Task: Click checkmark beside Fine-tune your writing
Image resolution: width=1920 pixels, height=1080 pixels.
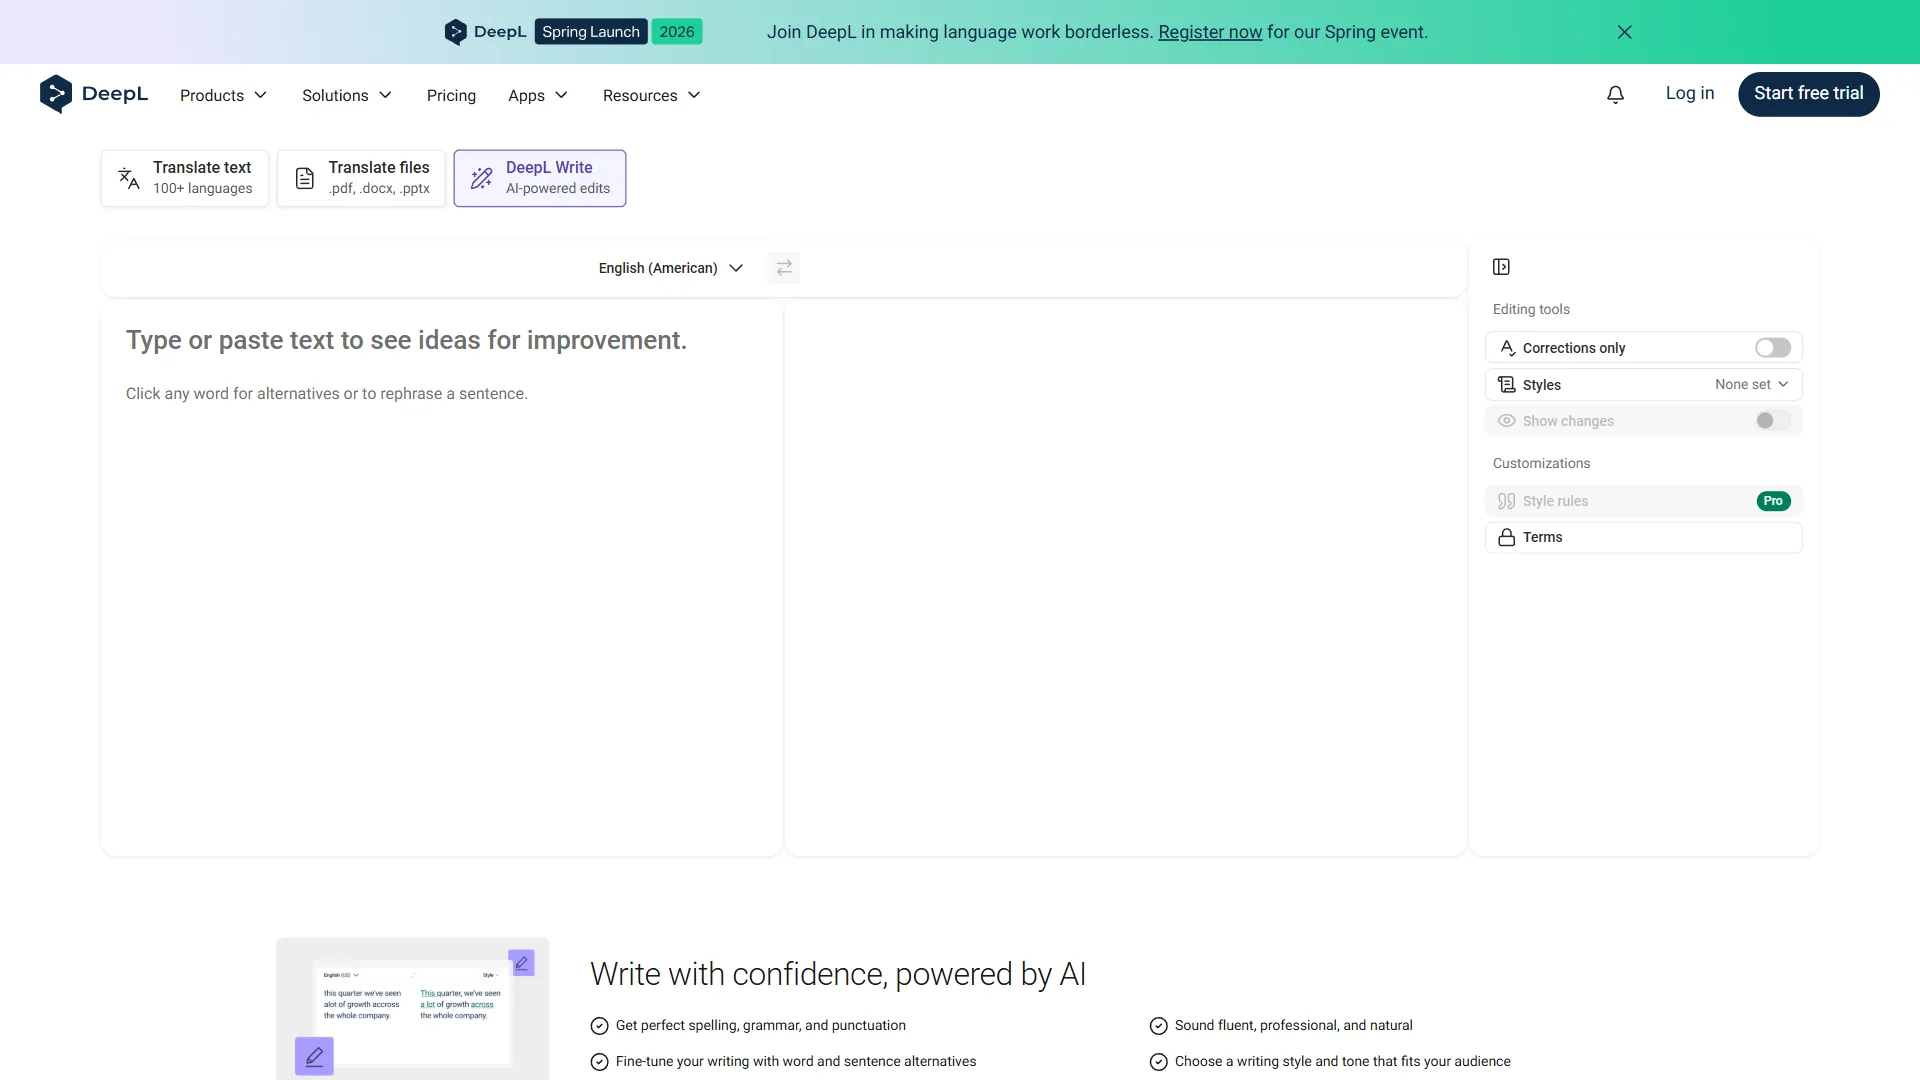Action: coord(599,1062)
